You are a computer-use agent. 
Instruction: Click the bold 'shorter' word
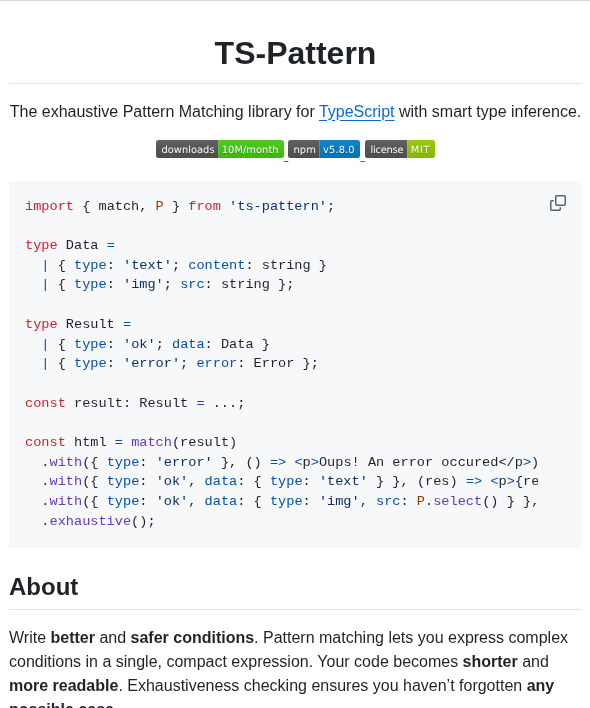coord(490,661)
